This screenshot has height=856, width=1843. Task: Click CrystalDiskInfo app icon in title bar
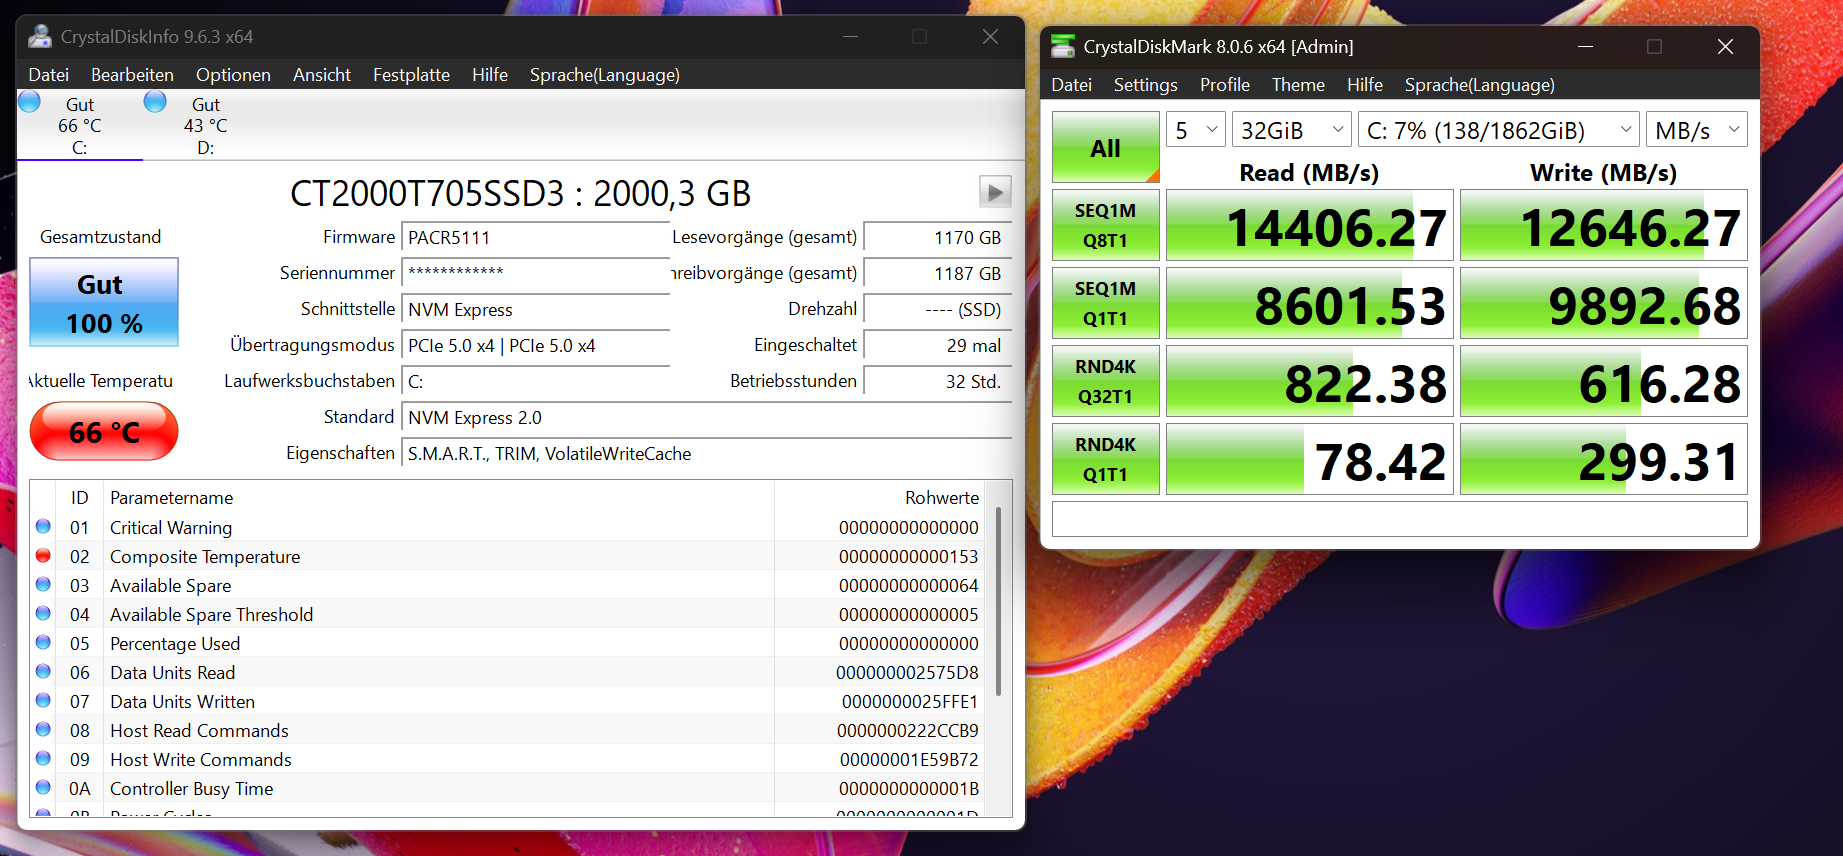40,37
